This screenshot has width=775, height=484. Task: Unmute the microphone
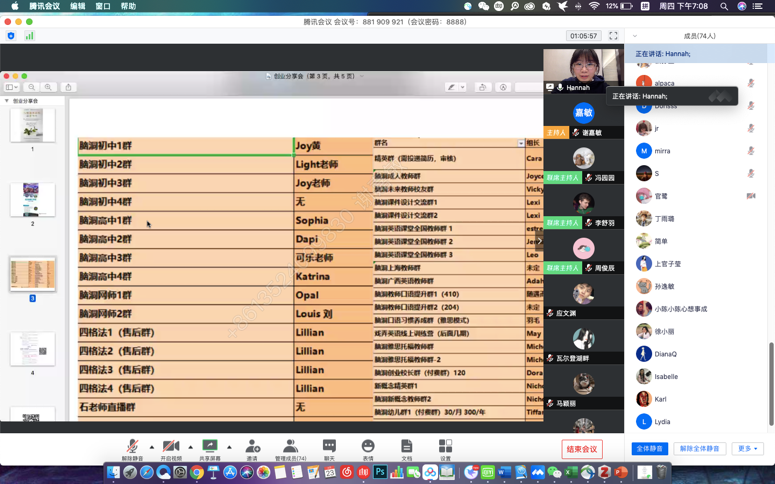132,447
